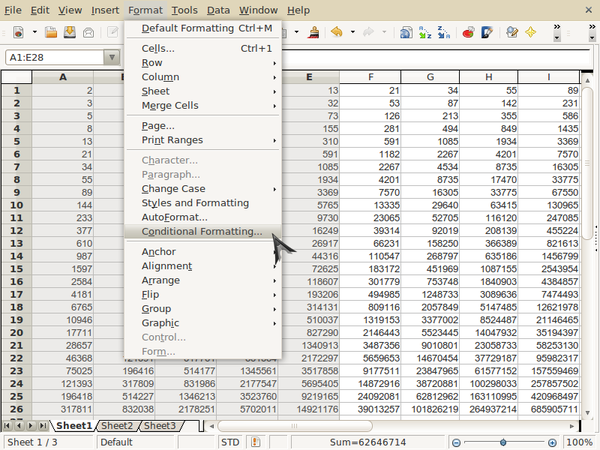Choose Conditional Formatting... menu entry
Viewport: 600px width, 450px height.
[x=203, y=232]
